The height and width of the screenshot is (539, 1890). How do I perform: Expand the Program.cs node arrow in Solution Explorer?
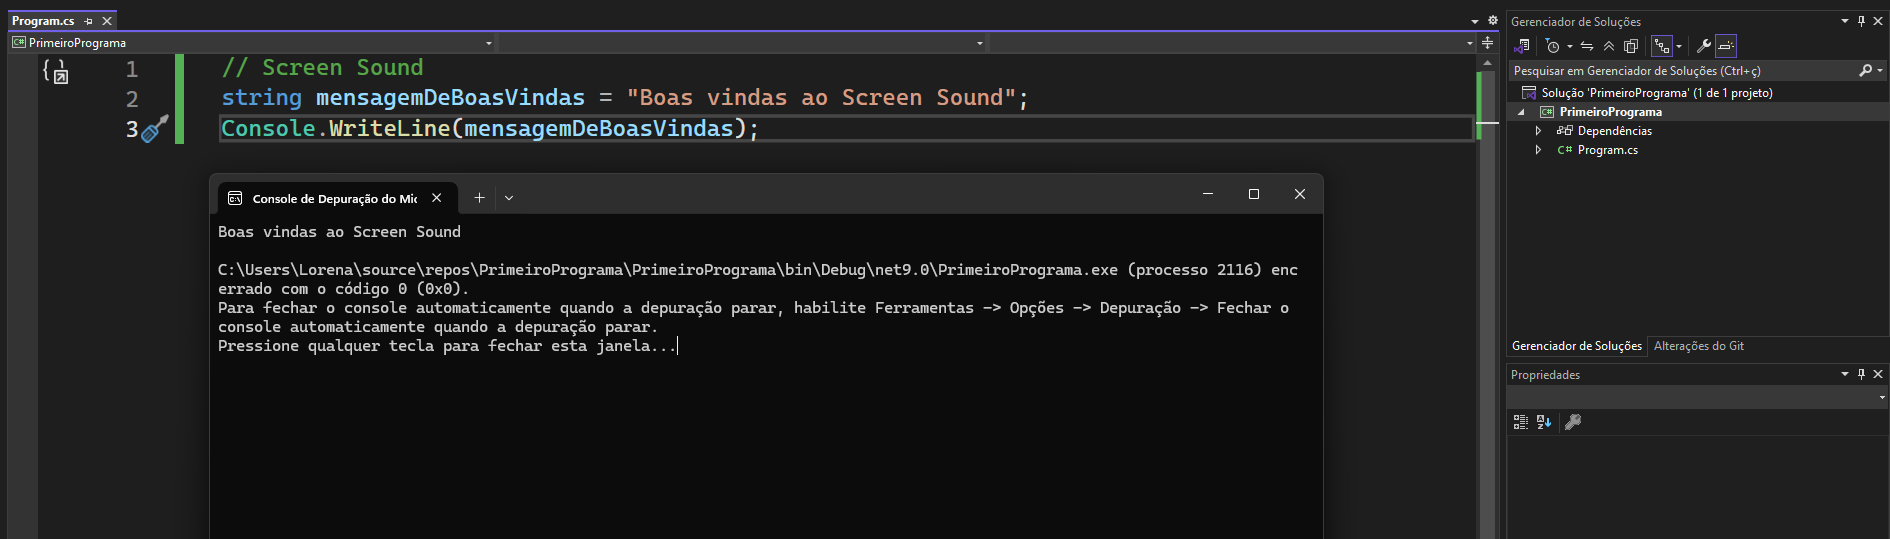click(x=1538, y=150)
